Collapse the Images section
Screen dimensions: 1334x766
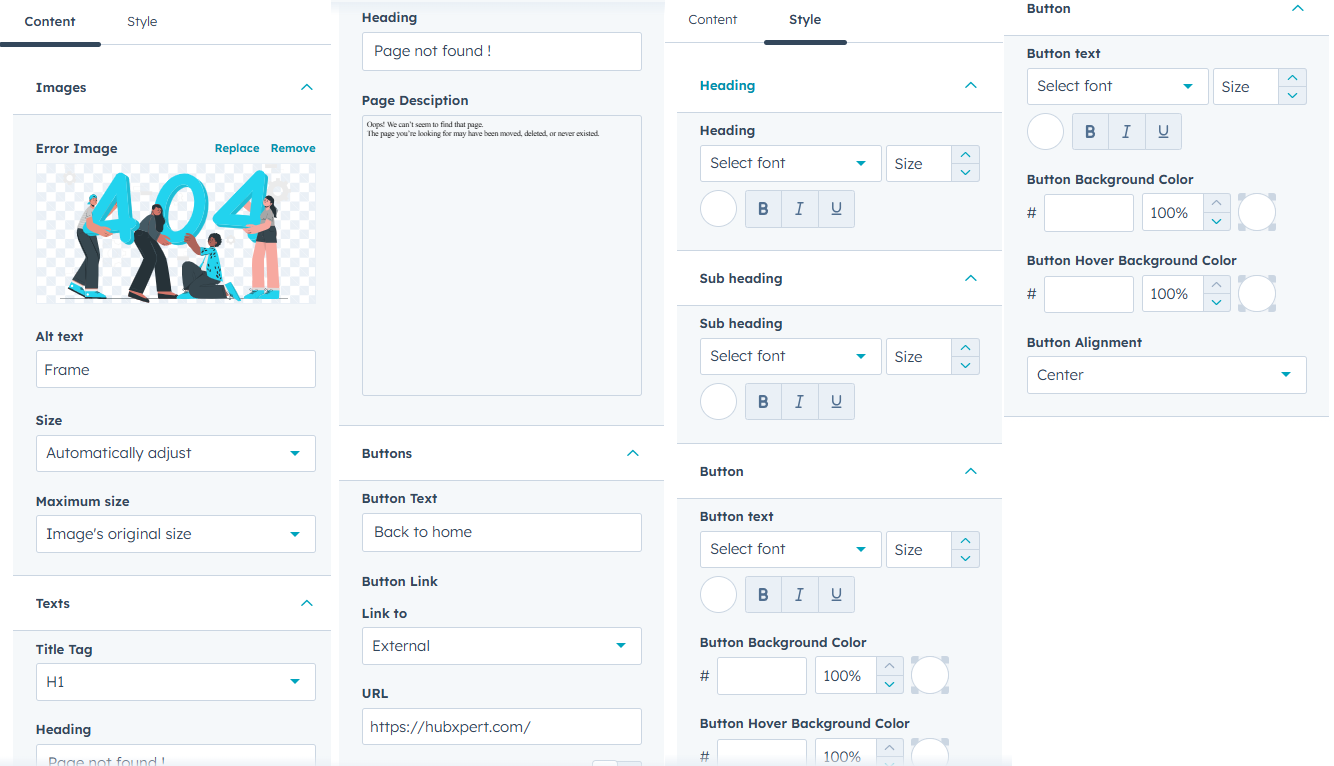[307, 87]
